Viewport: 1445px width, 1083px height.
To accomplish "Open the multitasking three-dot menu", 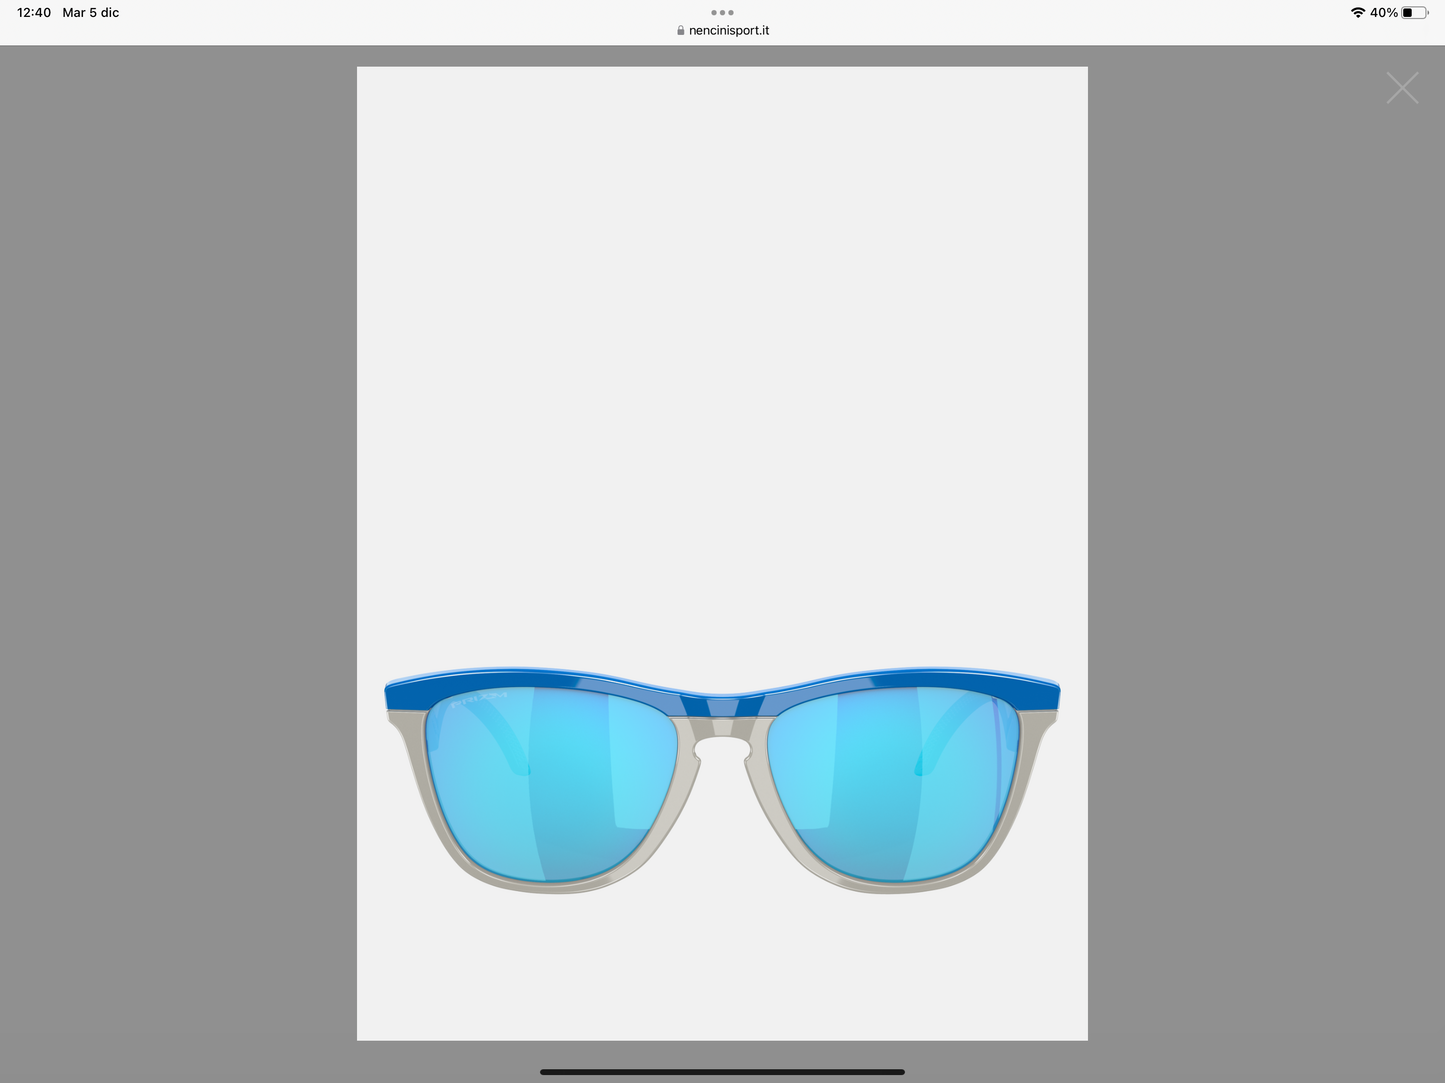I will coord(722,12).
